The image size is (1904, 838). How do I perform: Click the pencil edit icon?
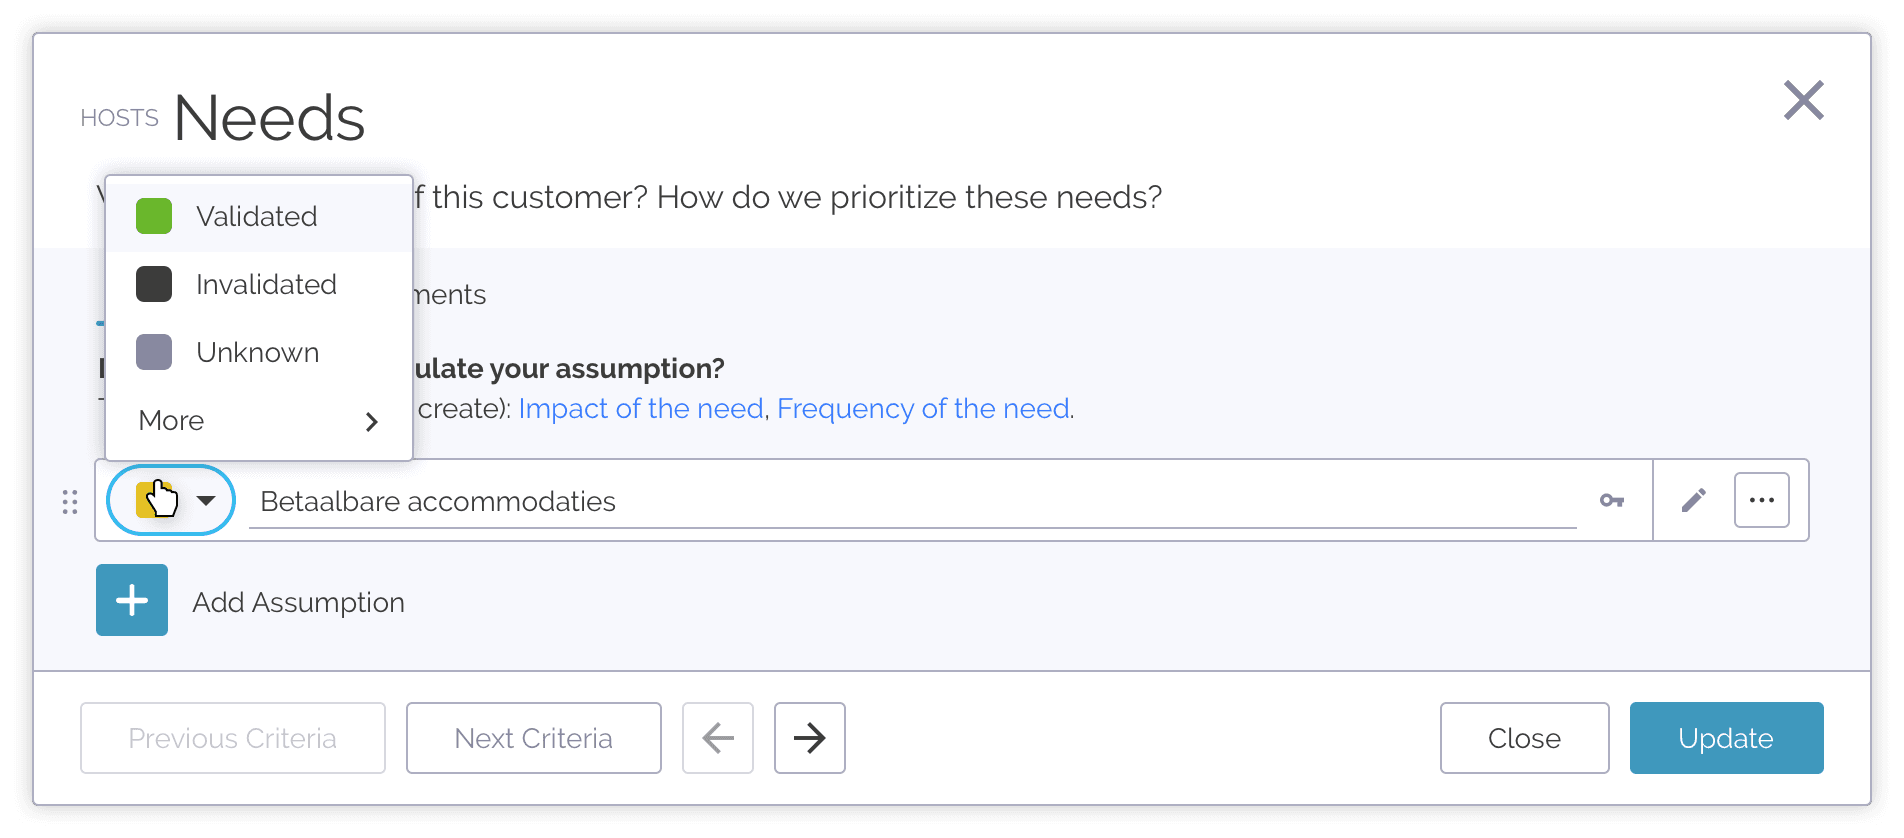[1693, 500]
